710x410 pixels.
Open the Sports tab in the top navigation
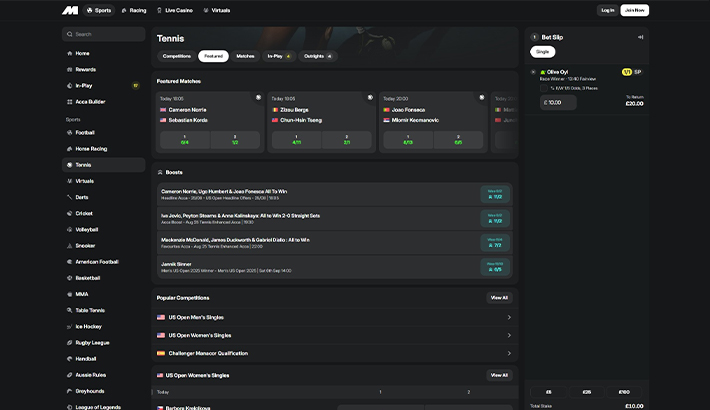(99, 10)
